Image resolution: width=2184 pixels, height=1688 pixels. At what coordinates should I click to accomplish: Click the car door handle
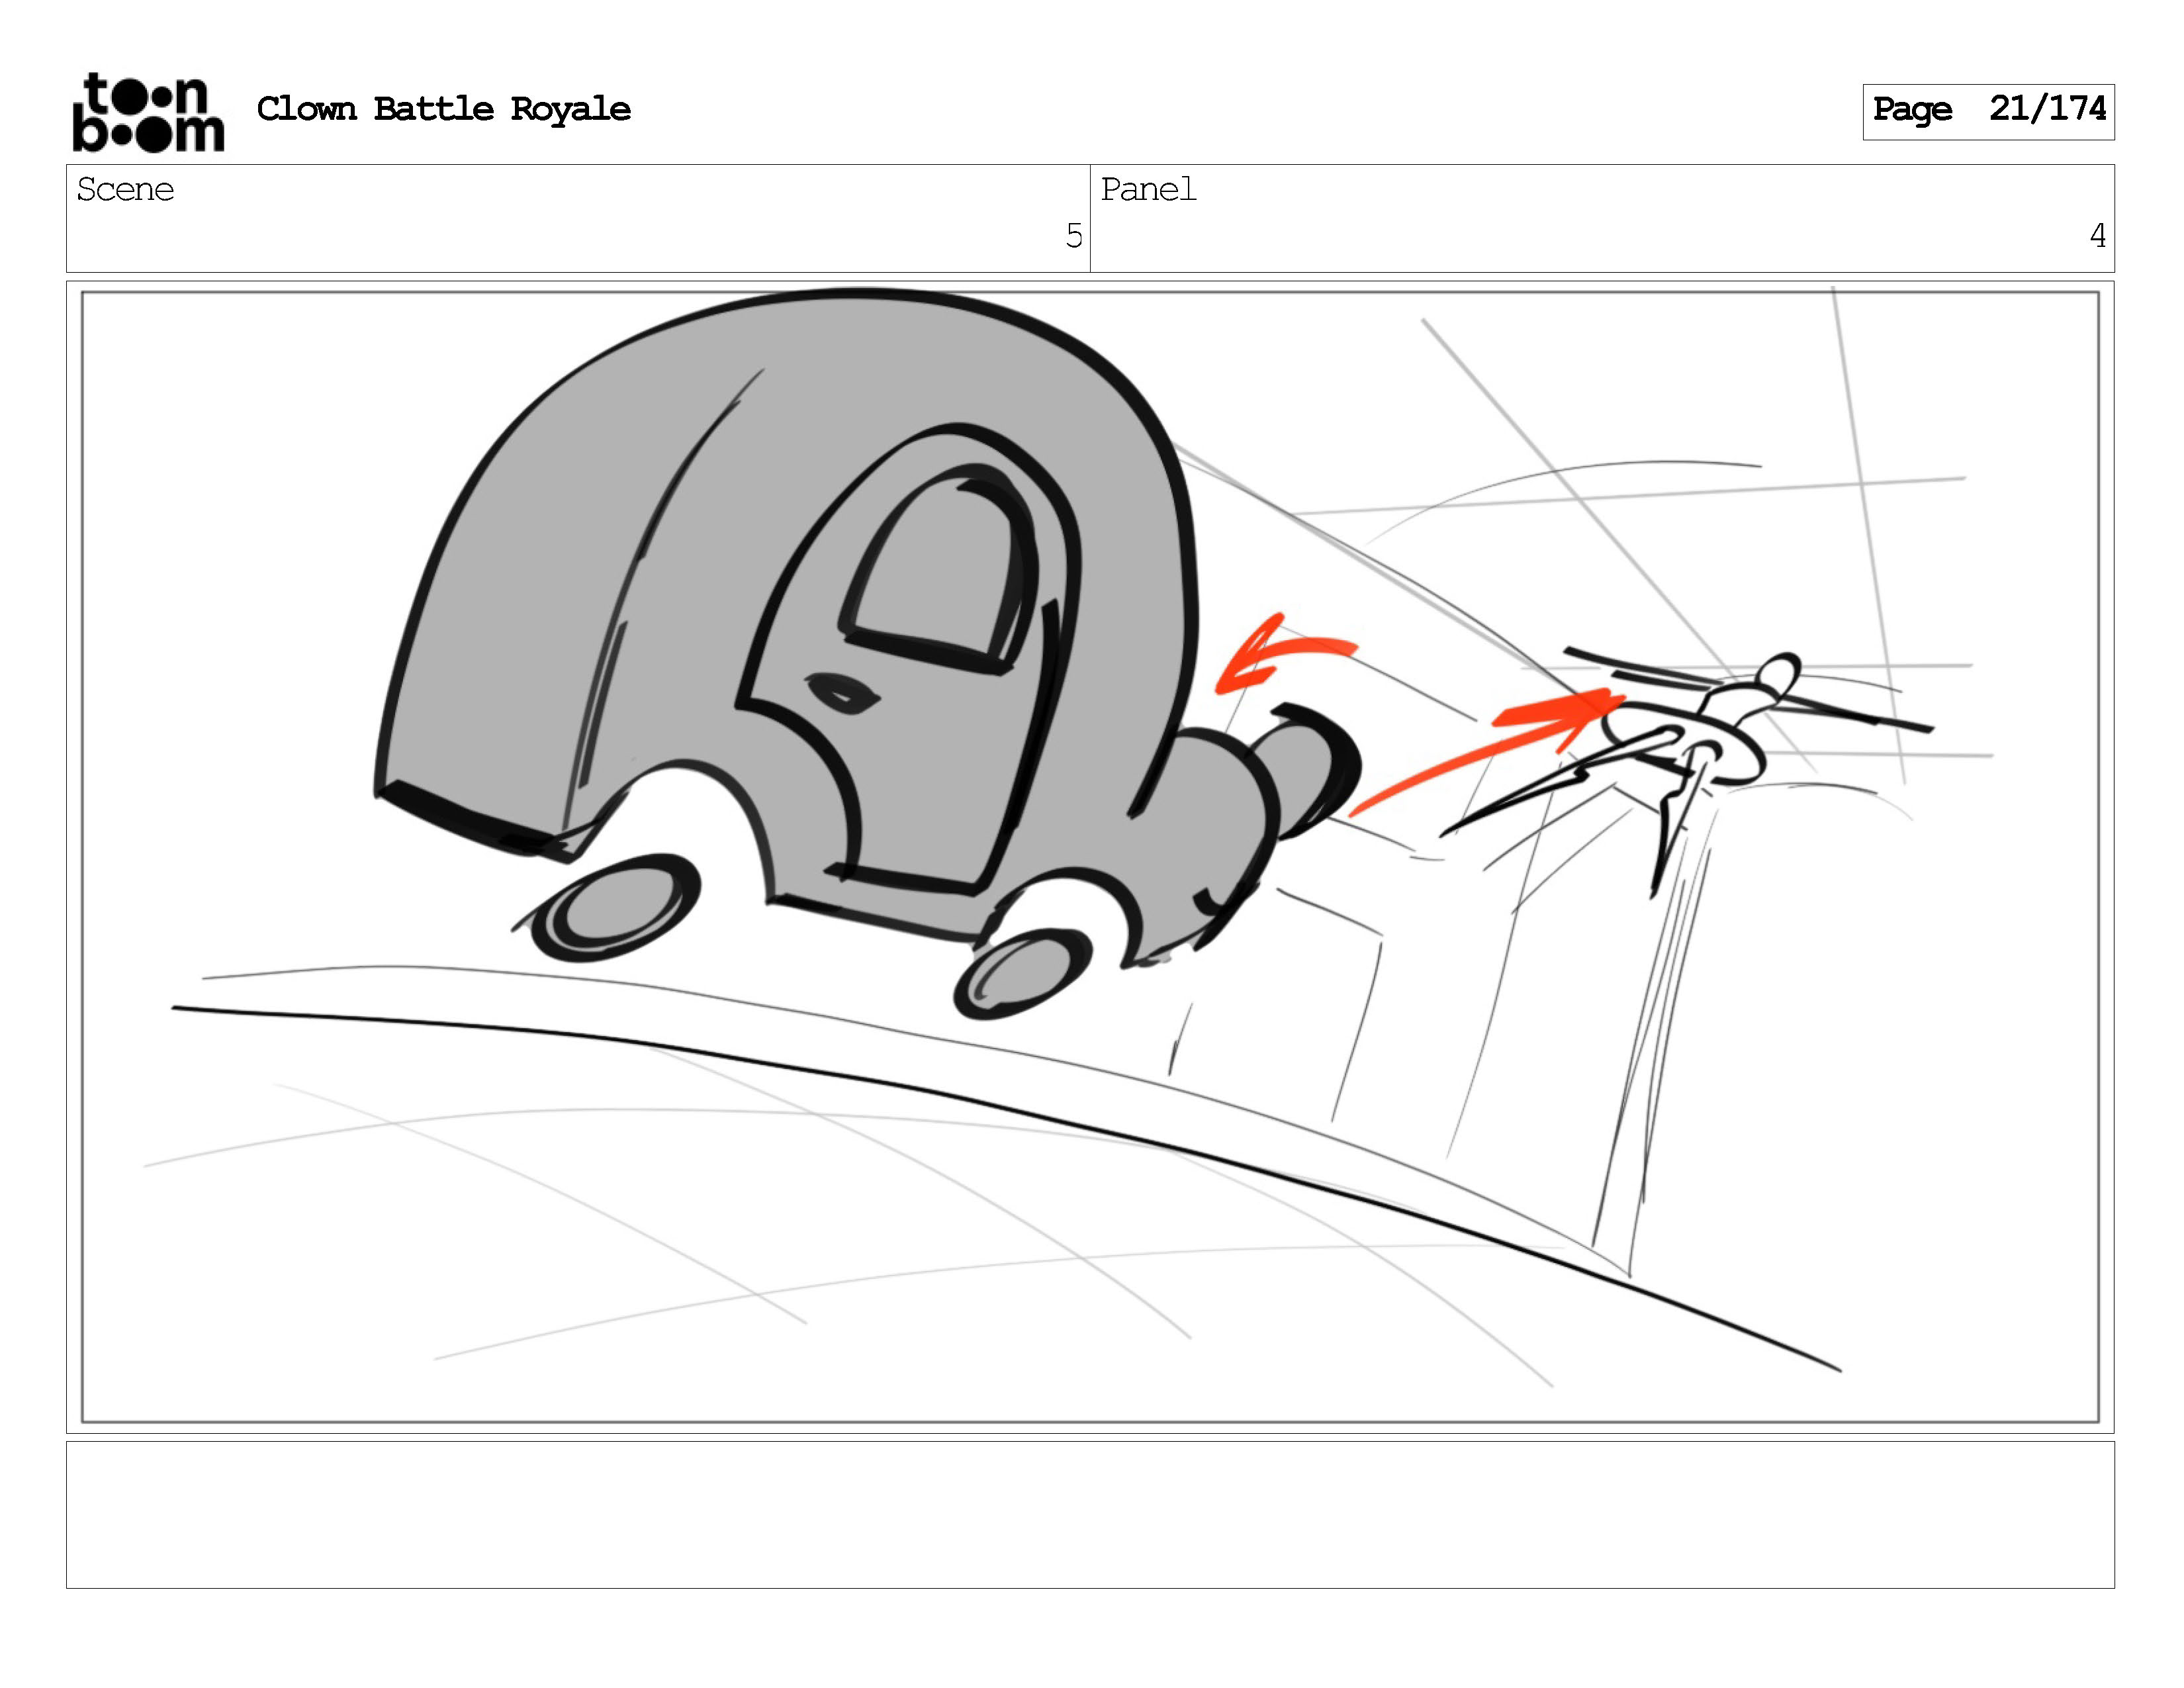[842, 692]
